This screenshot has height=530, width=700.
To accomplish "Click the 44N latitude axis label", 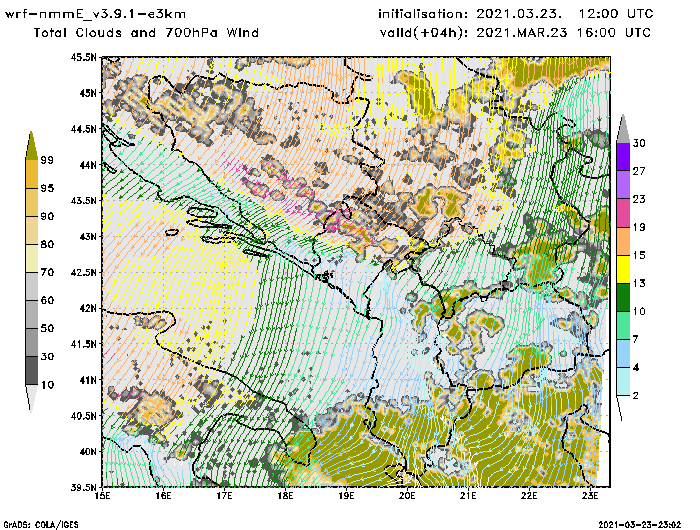I will (x=88, y=165).
